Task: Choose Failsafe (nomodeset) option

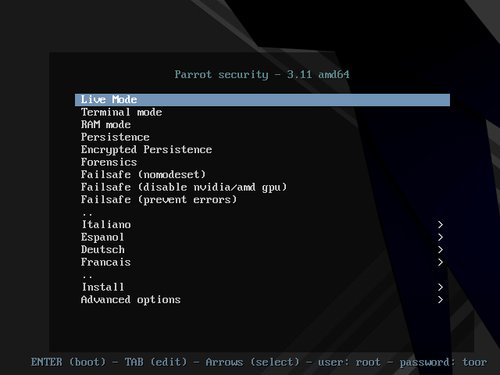Action: pos(262,175)
